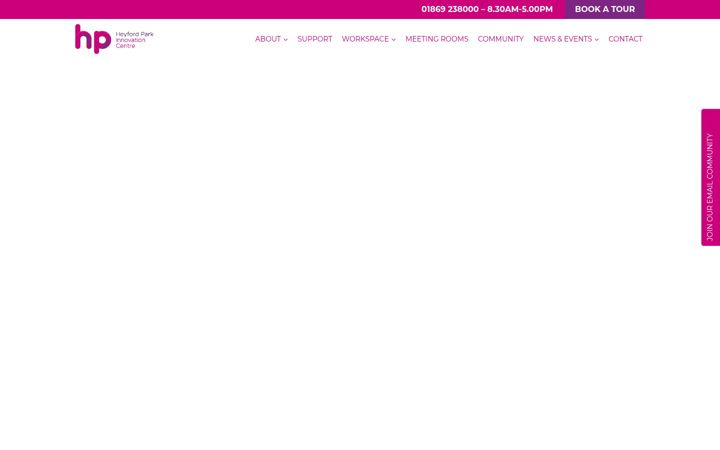Viewport: 720px width, 450px height.
Task: Click the Heyford Park Innovation Centre text
Action: tap(135, 40)
